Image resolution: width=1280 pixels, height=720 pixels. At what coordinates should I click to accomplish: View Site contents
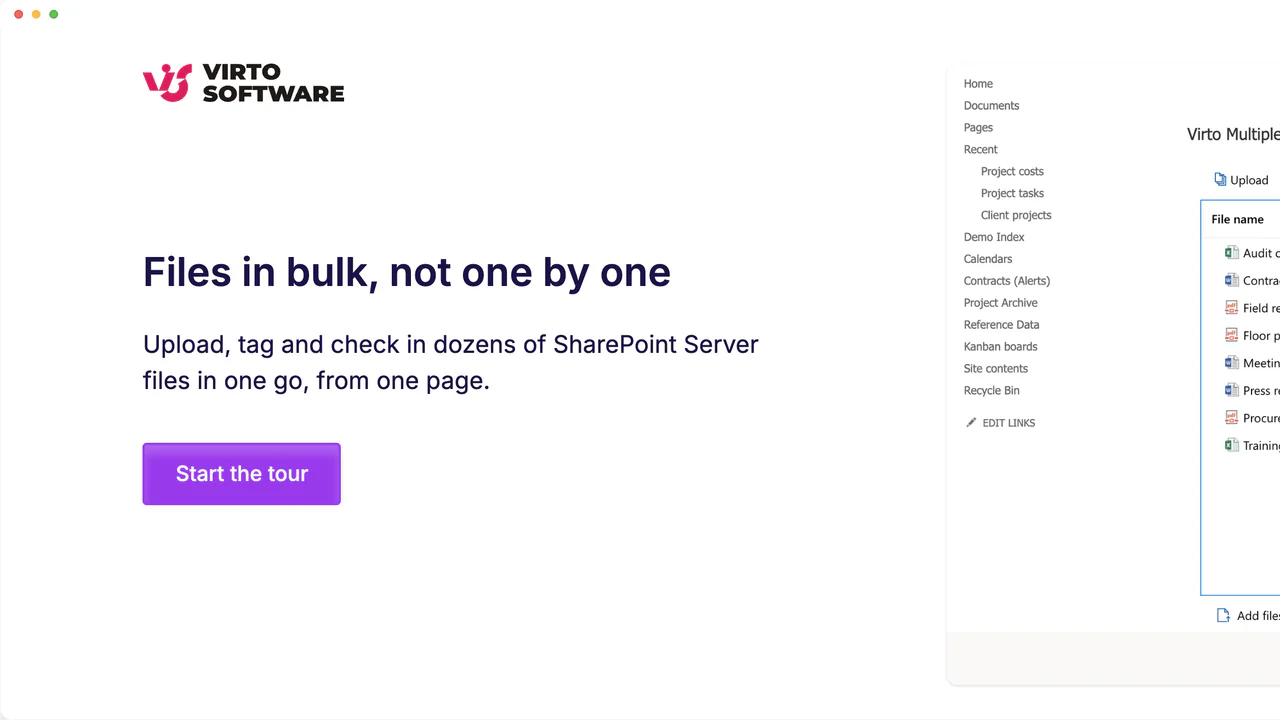[x=996, y=370]
